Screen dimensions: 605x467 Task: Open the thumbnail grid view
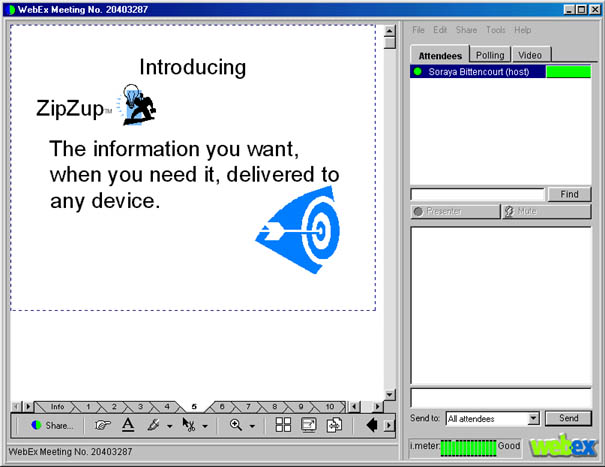(x=283, y=425)
